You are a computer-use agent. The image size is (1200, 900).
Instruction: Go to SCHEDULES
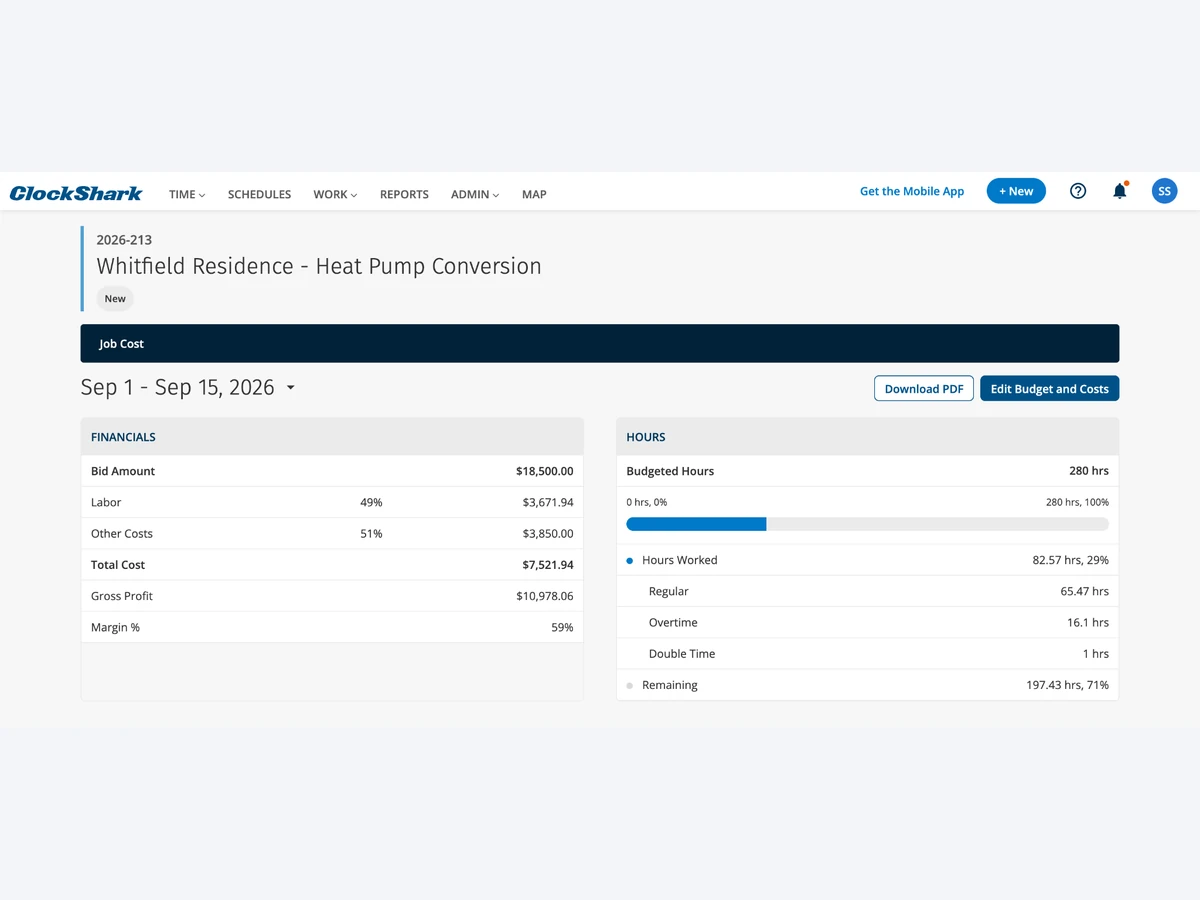coord(259,194)
